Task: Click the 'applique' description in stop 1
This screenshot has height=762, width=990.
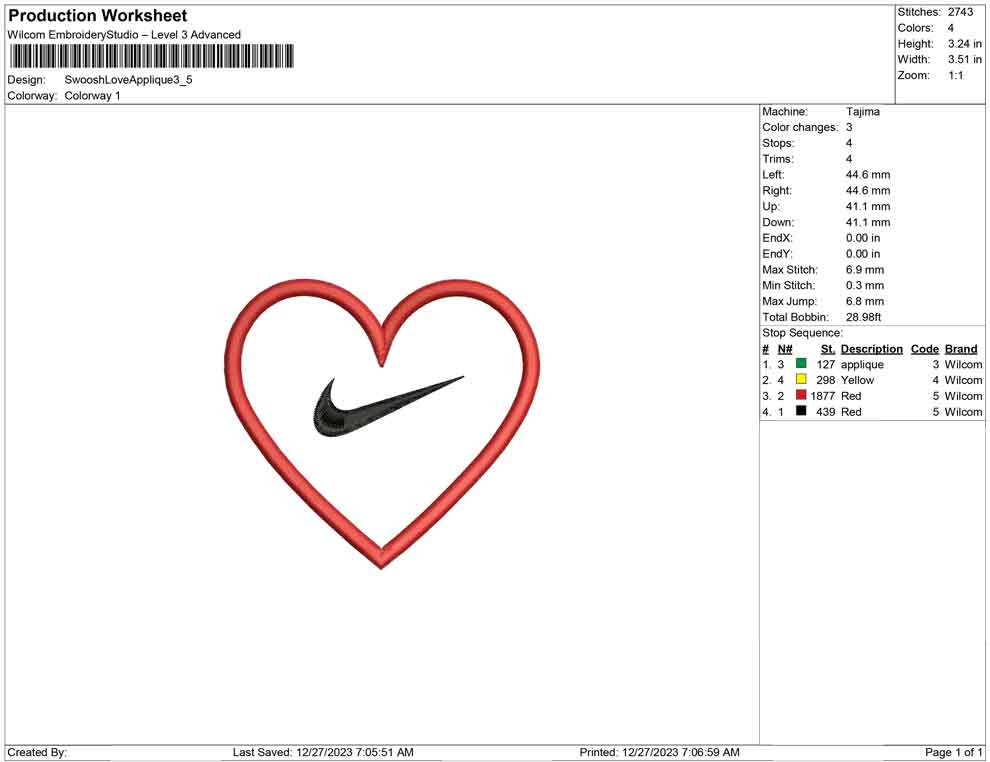Action: tap(862, 365)
